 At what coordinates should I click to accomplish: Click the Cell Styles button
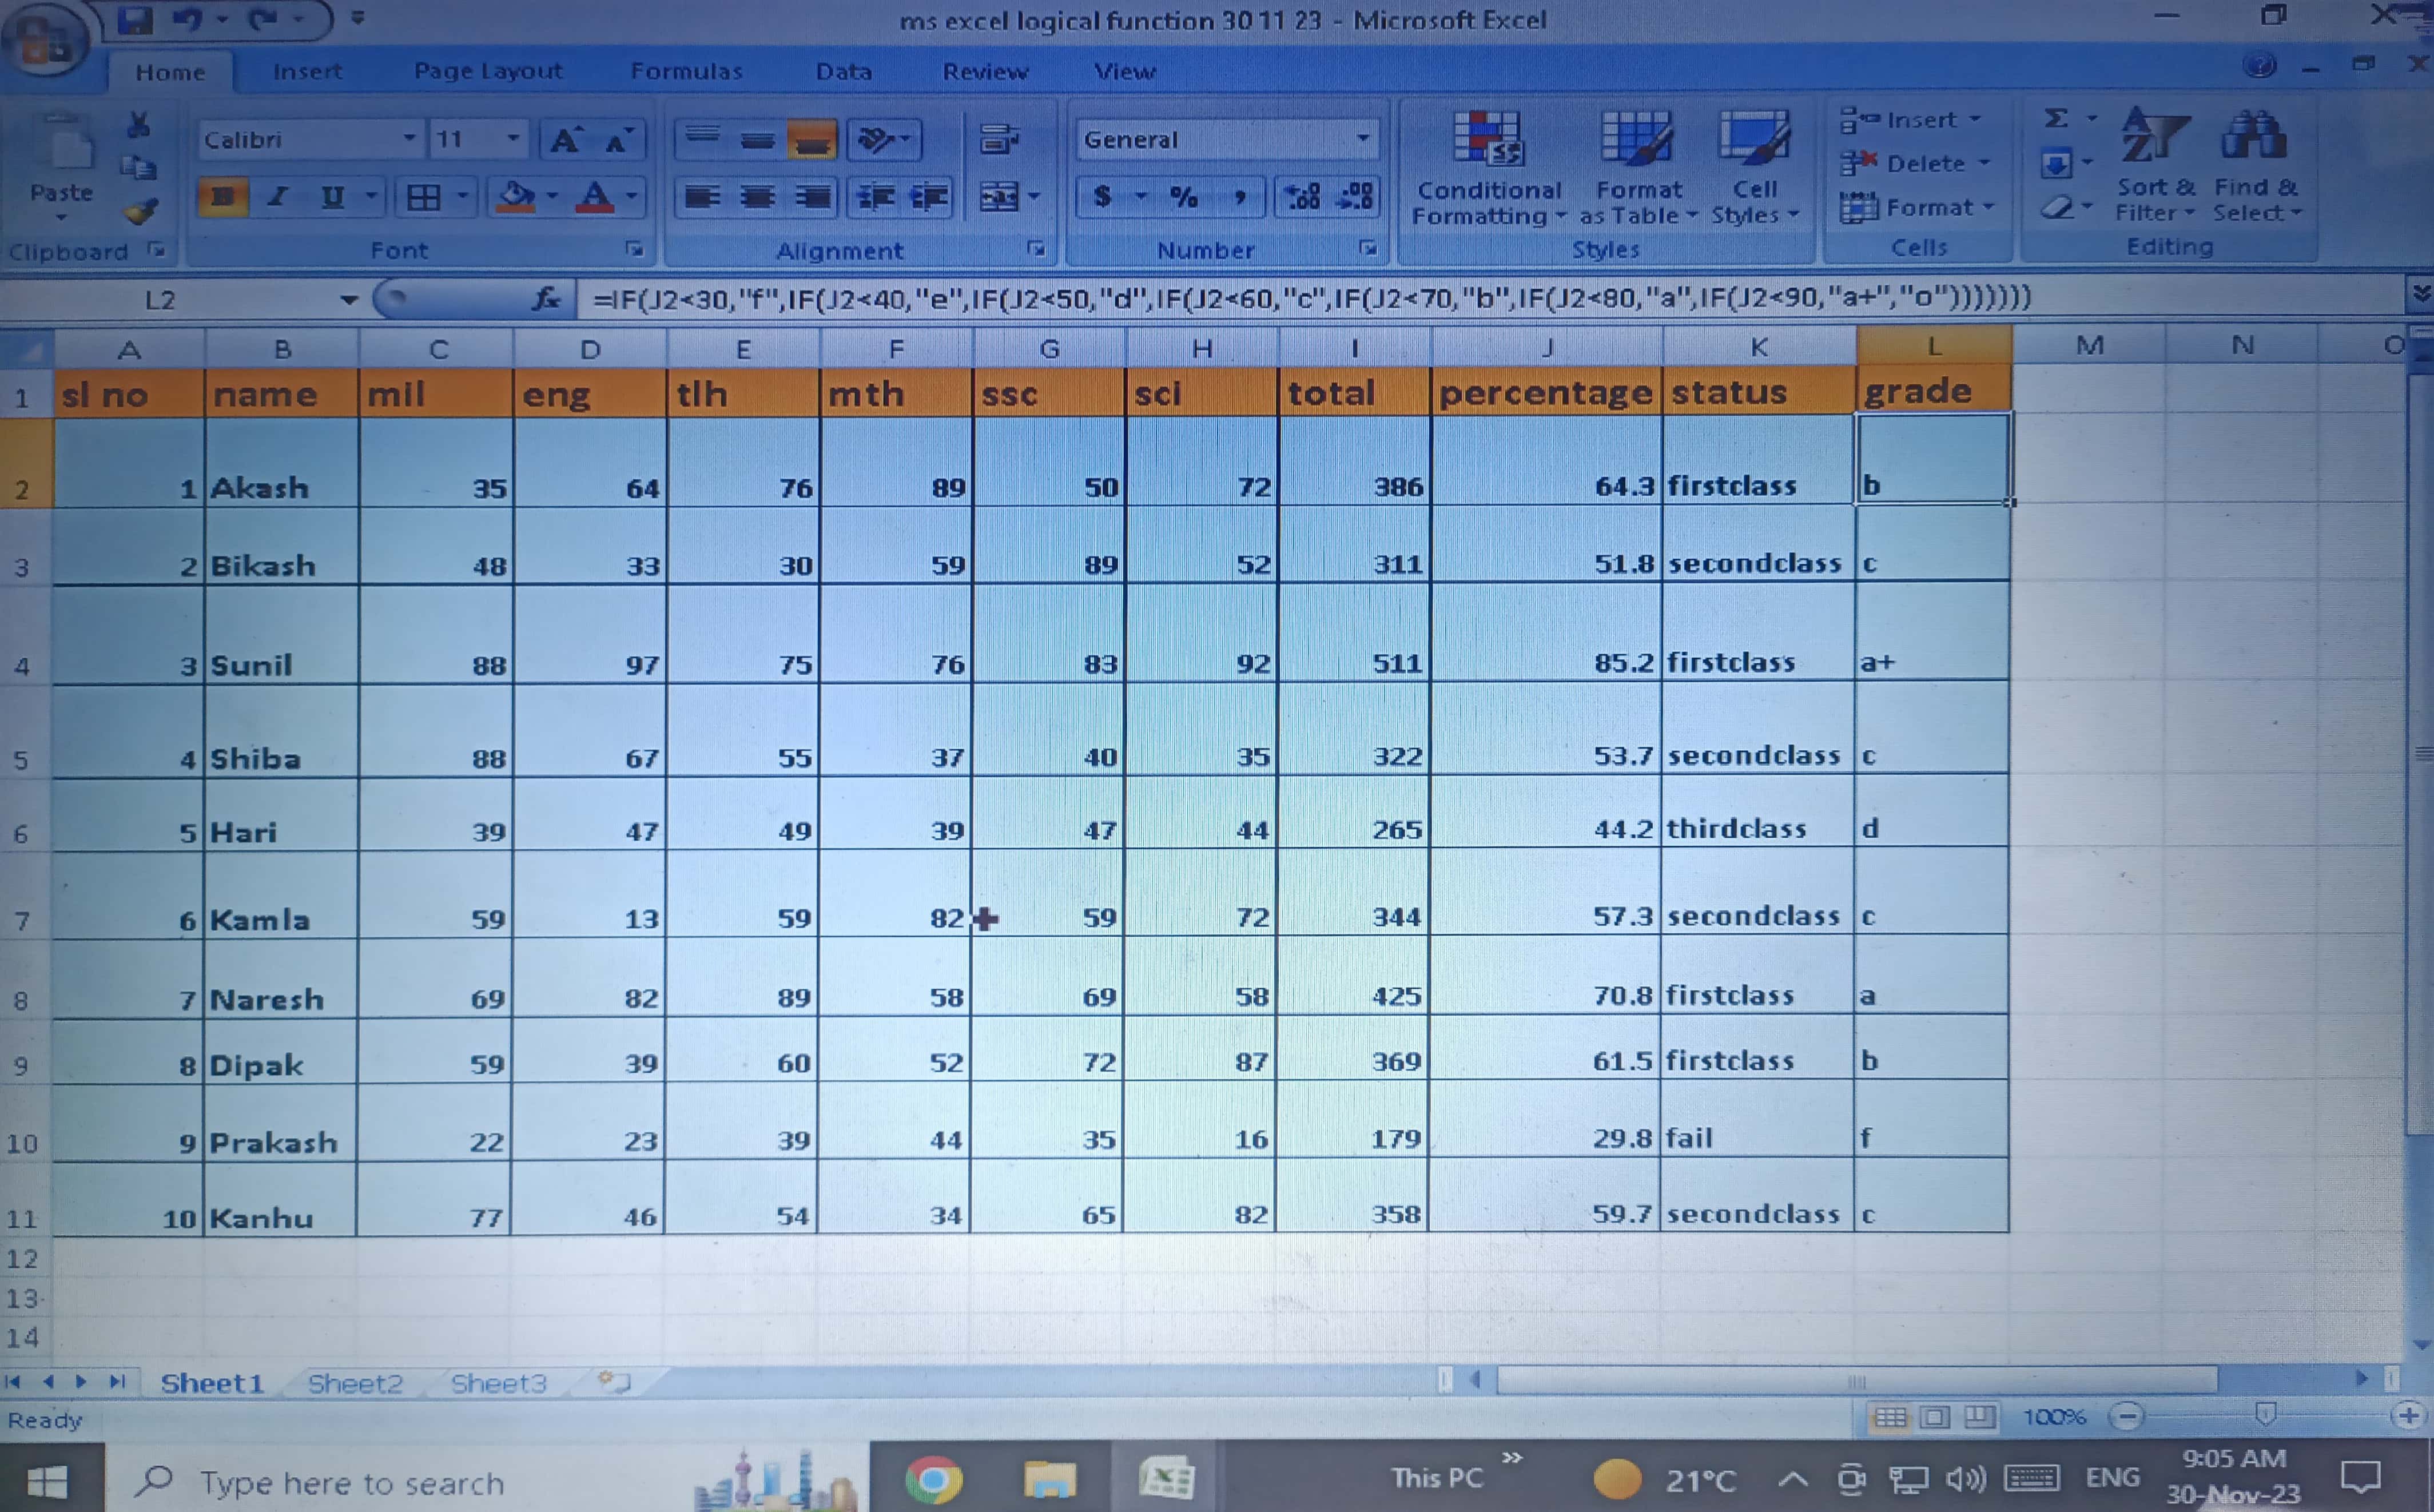click(x=1754, y=140)
